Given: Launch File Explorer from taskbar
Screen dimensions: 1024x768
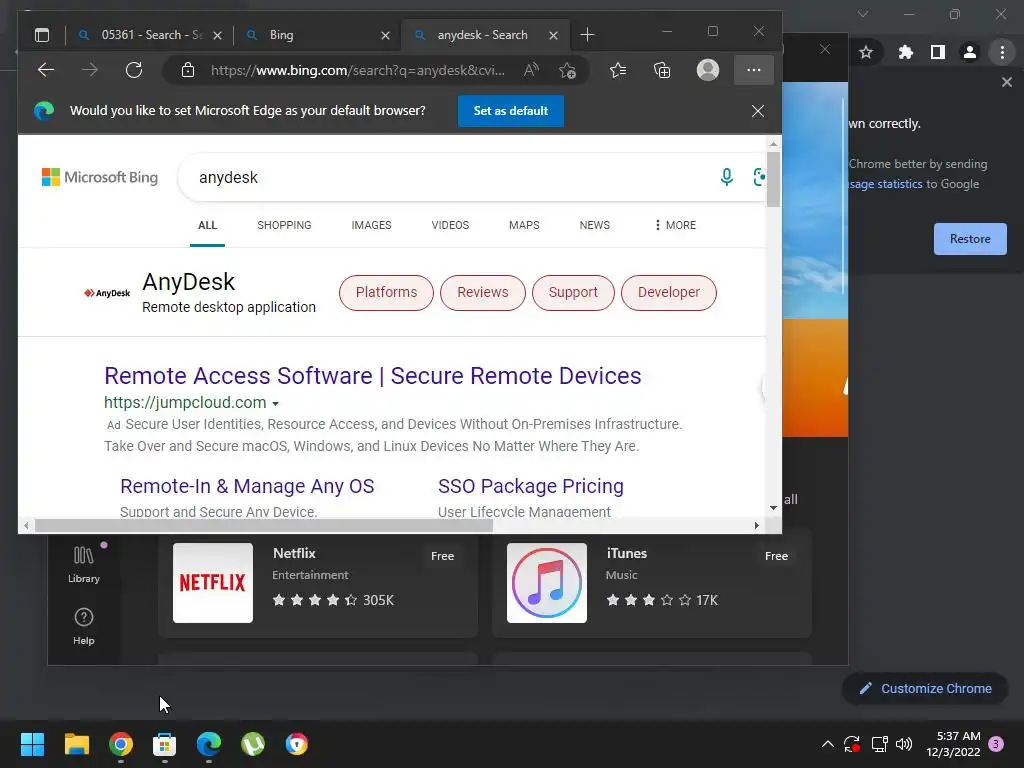Looking at the screenshot, I should pyautogui.click(x=76, y=744).
